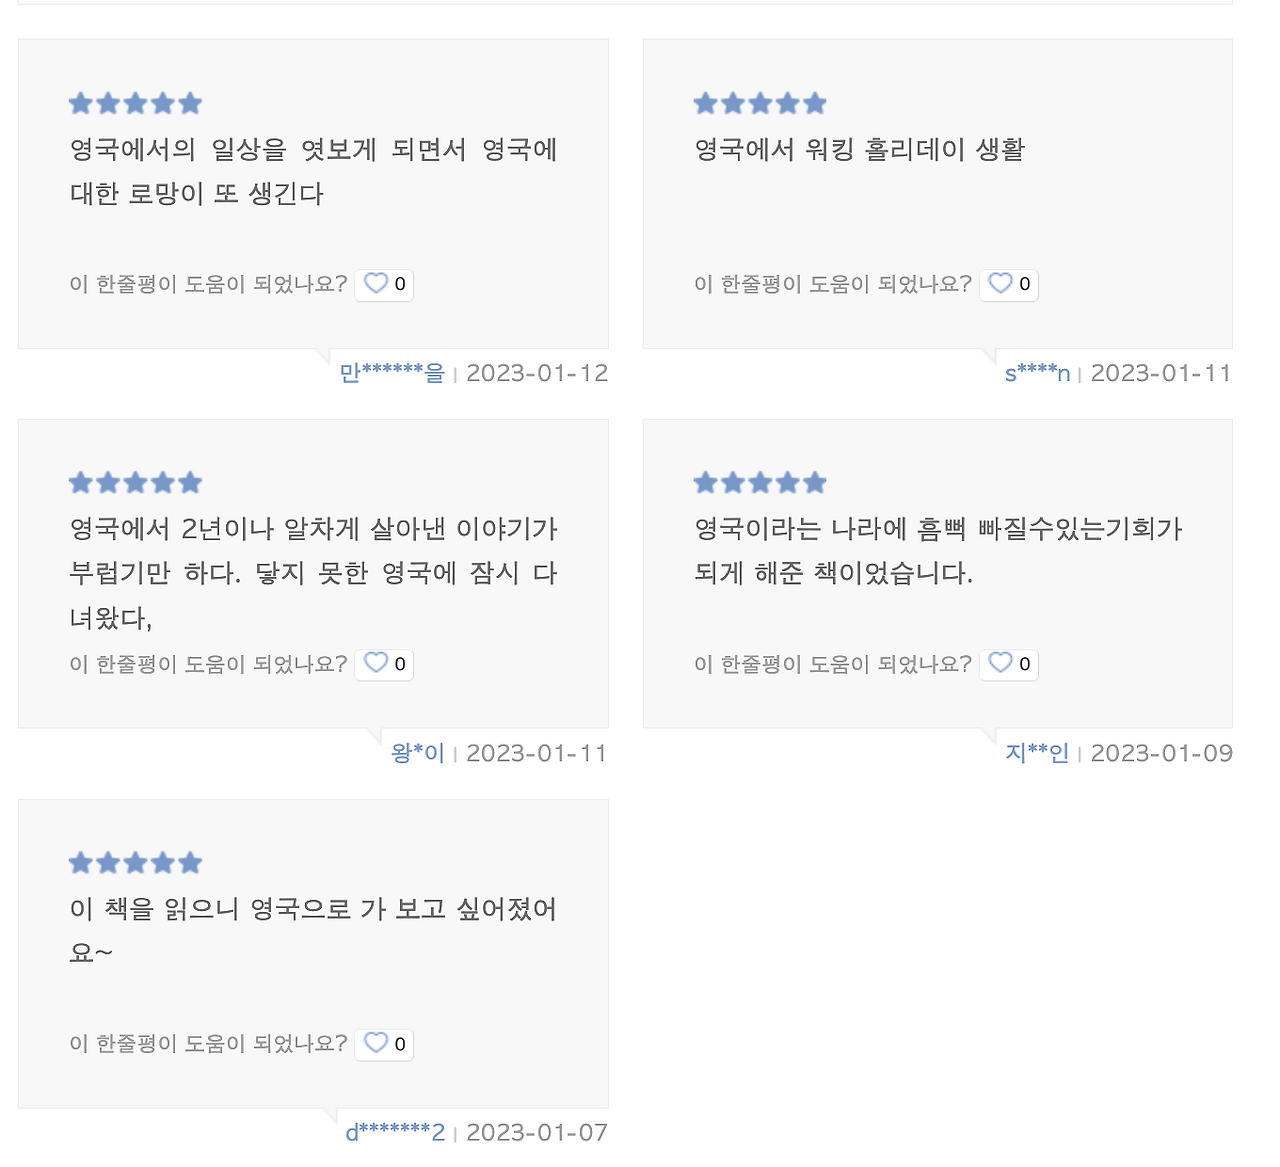
Task: Click the heart icon on 만******을's review
Action: tap(375, 284)
